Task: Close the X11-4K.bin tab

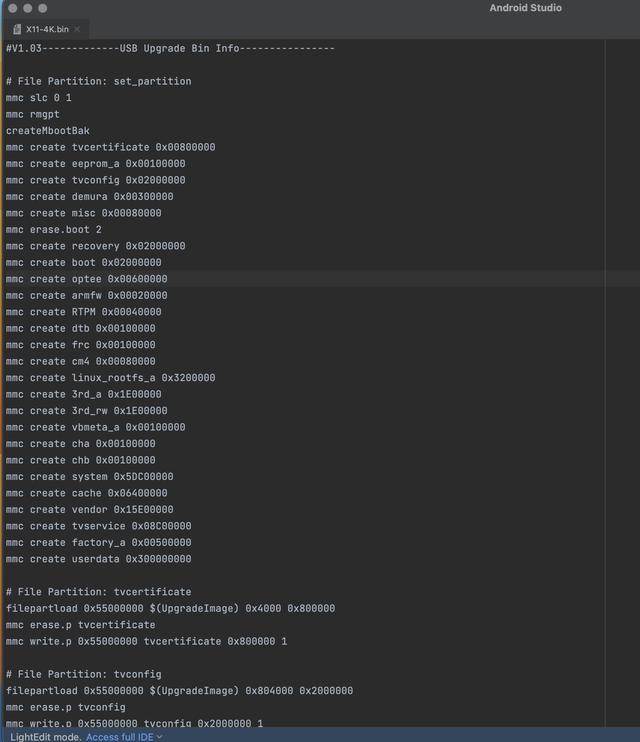Action: click(x=77, y=29)
